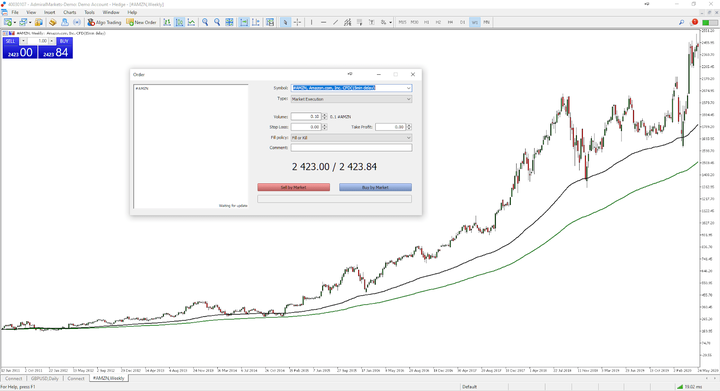
Task: Decrease one-click panel volume arrow
Action: pyautogui.click(x=23, y=41)
